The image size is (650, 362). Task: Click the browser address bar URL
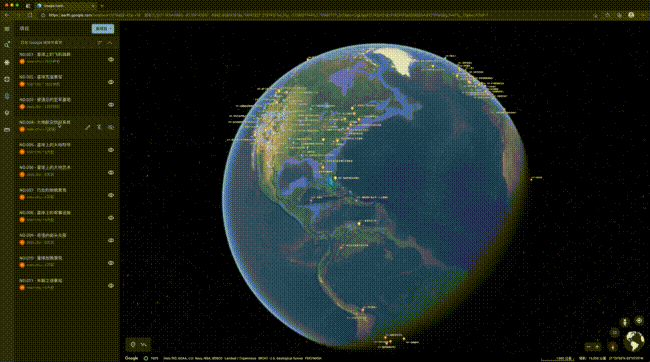pyautogui.click(x=268, y=15)
